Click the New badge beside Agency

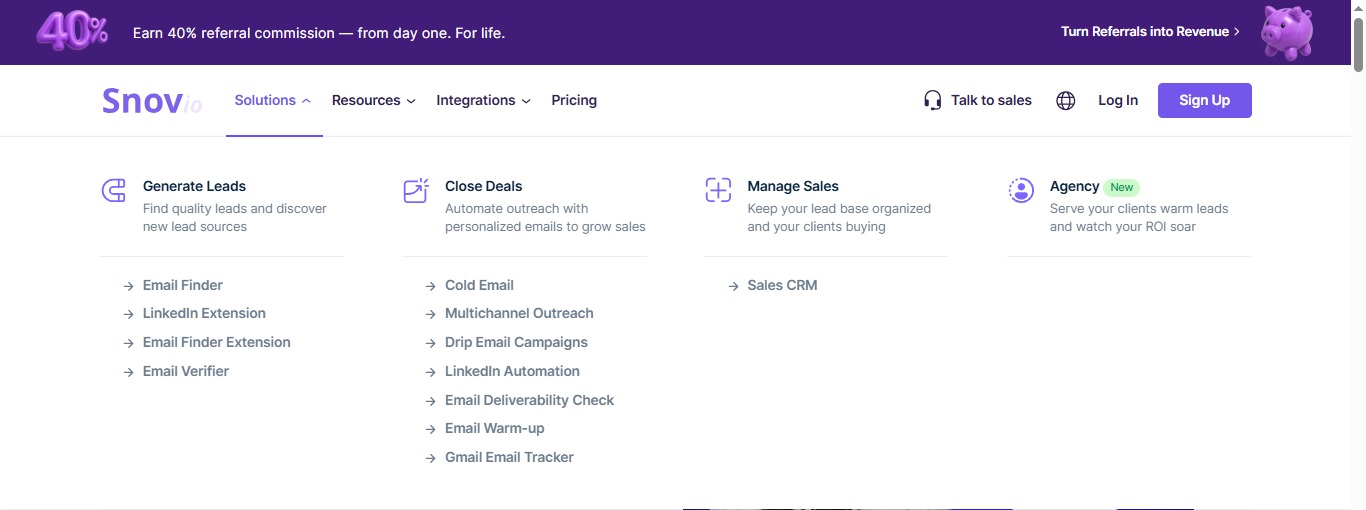click(1122, 187)
